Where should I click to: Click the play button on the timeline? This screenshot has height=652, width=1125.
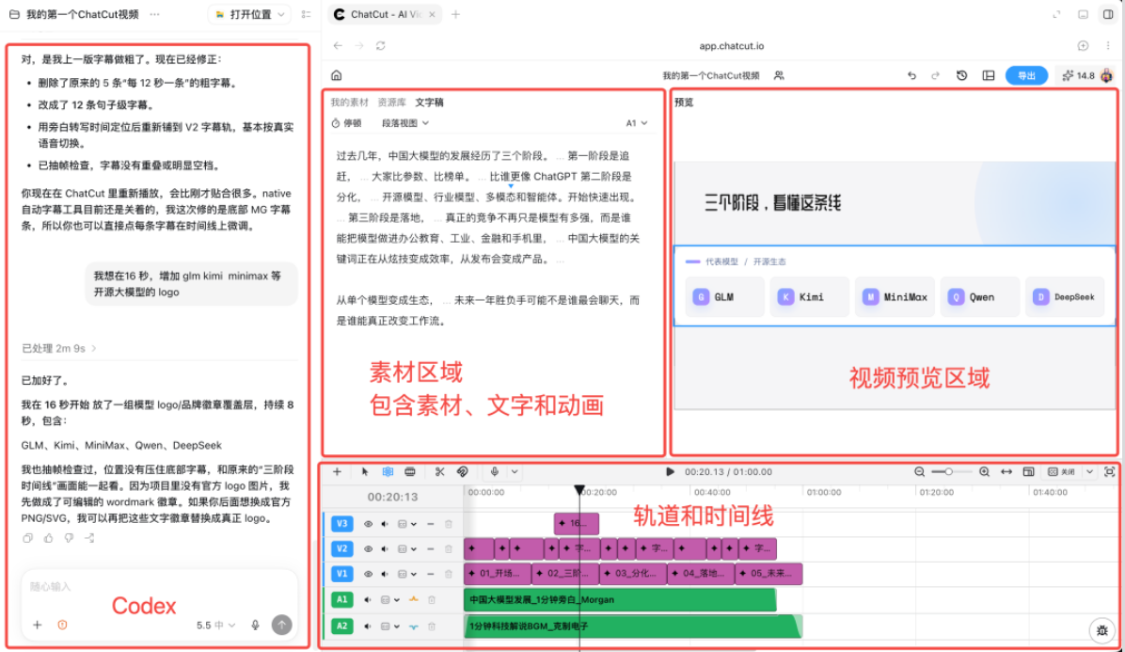pyautogui.click(x=670, y=472)
